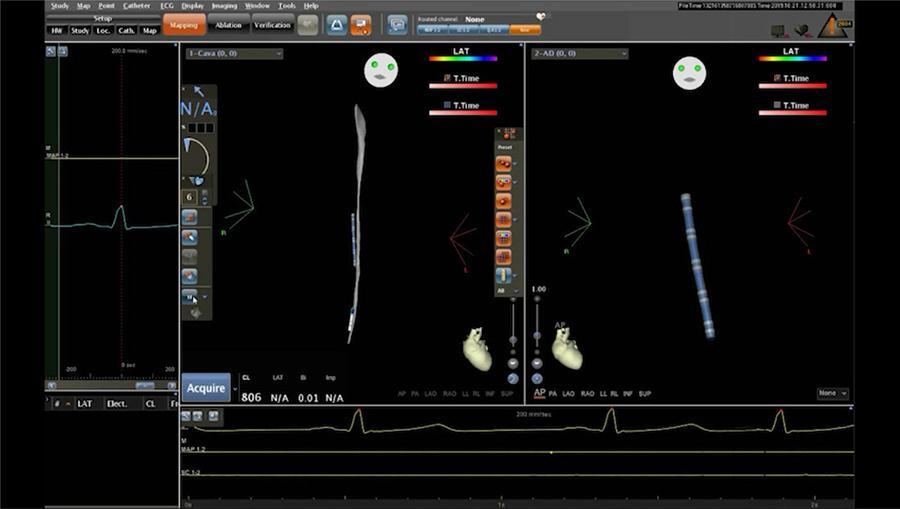Click the stepper beside the value 6
The width and height of the screenshot is (900, 509).
click(x=205, y=197)
